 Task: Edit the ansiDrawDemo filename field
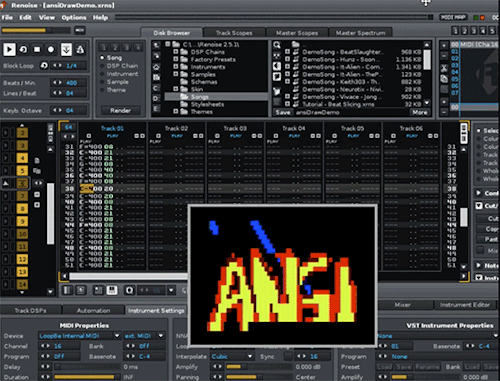pos(351,112)
